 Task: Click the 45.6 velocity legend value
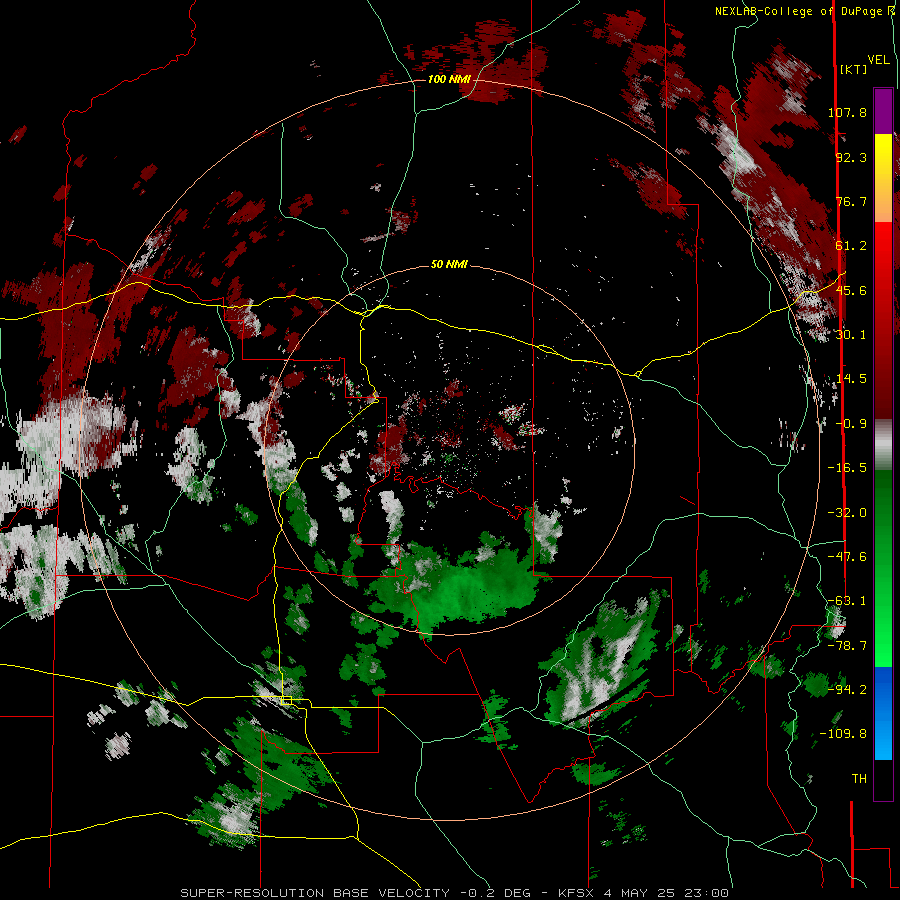coord(851,290)
